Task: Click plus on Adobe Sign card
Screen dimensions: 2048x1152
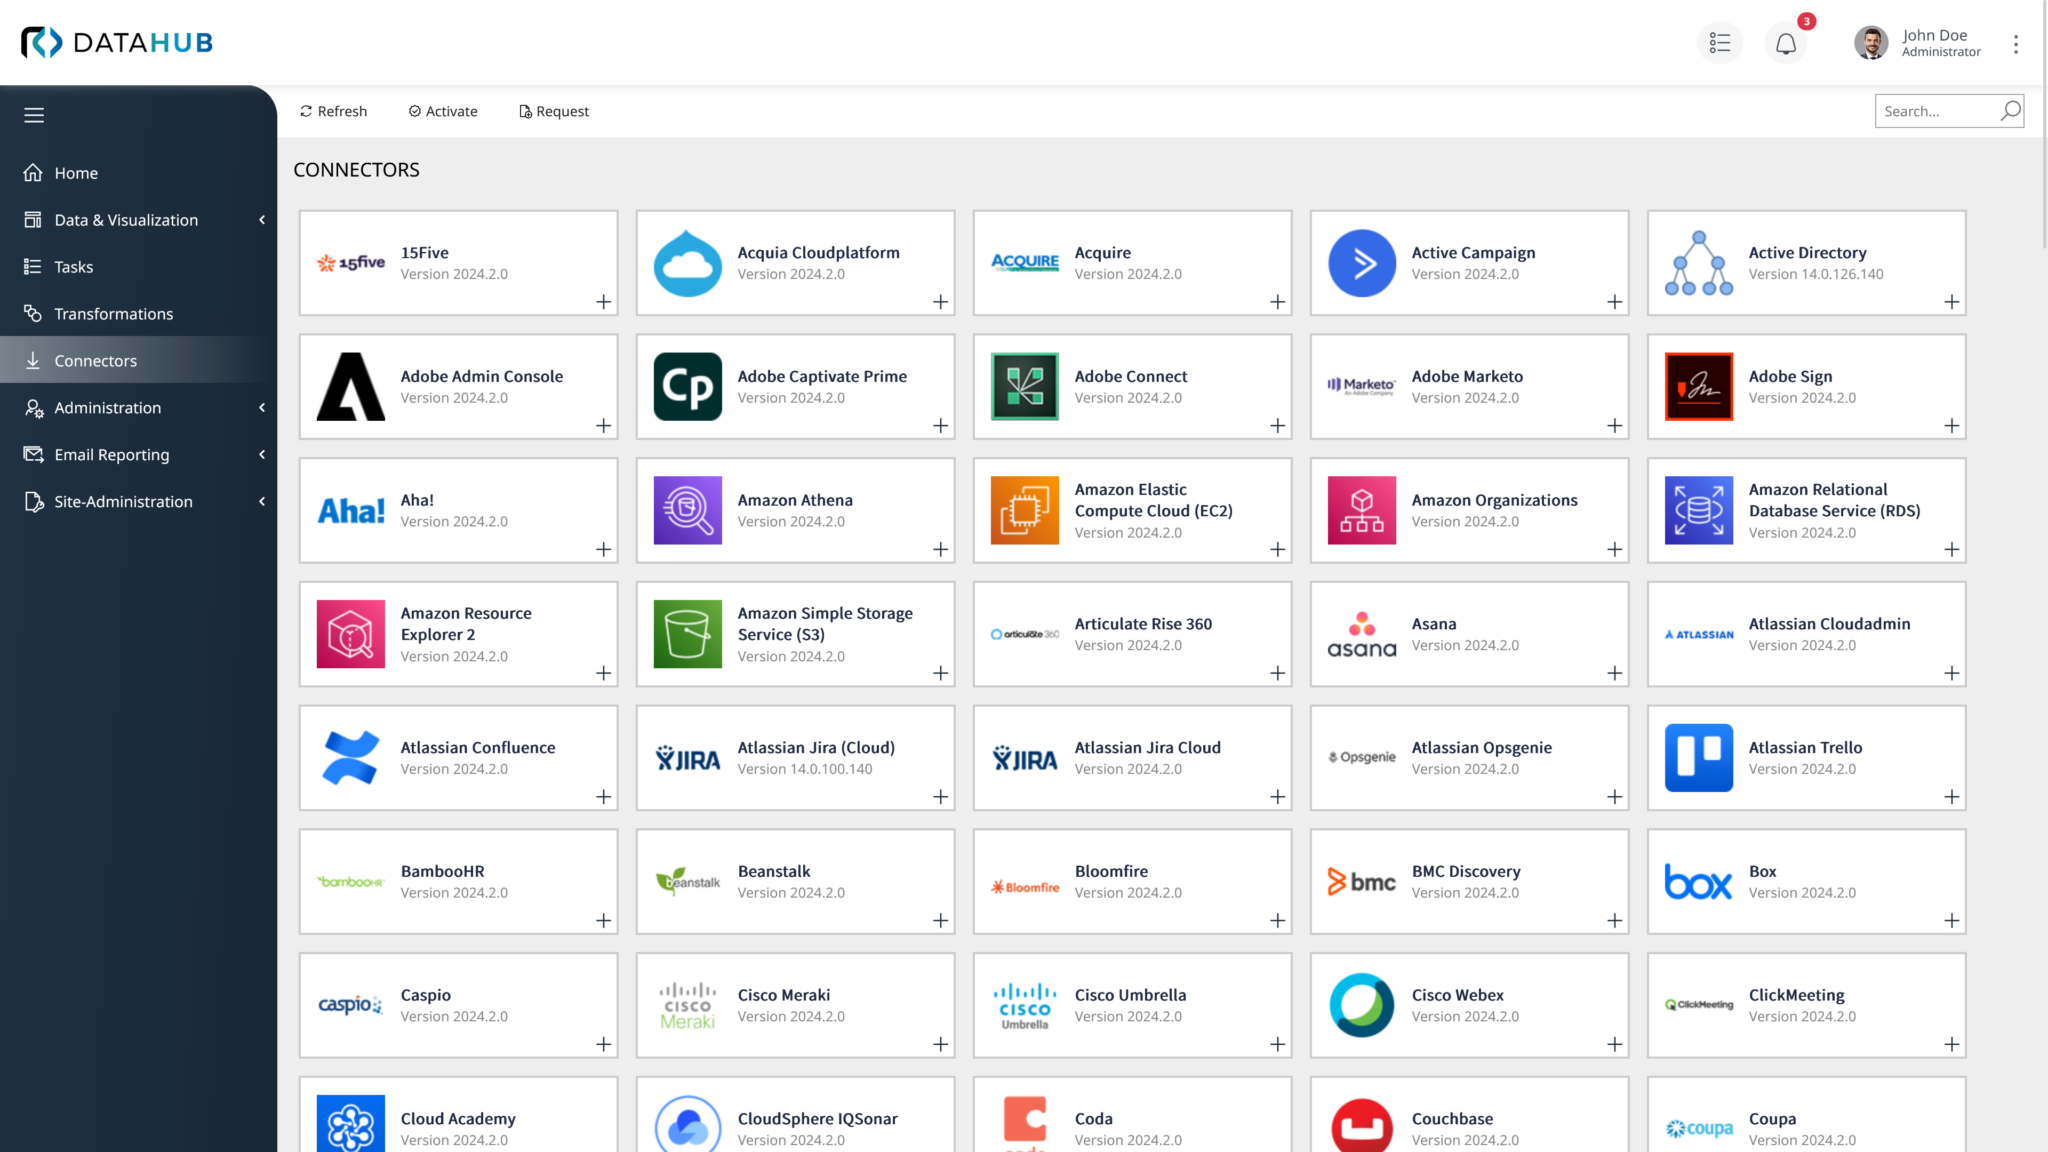Action: pos(1951,426)
